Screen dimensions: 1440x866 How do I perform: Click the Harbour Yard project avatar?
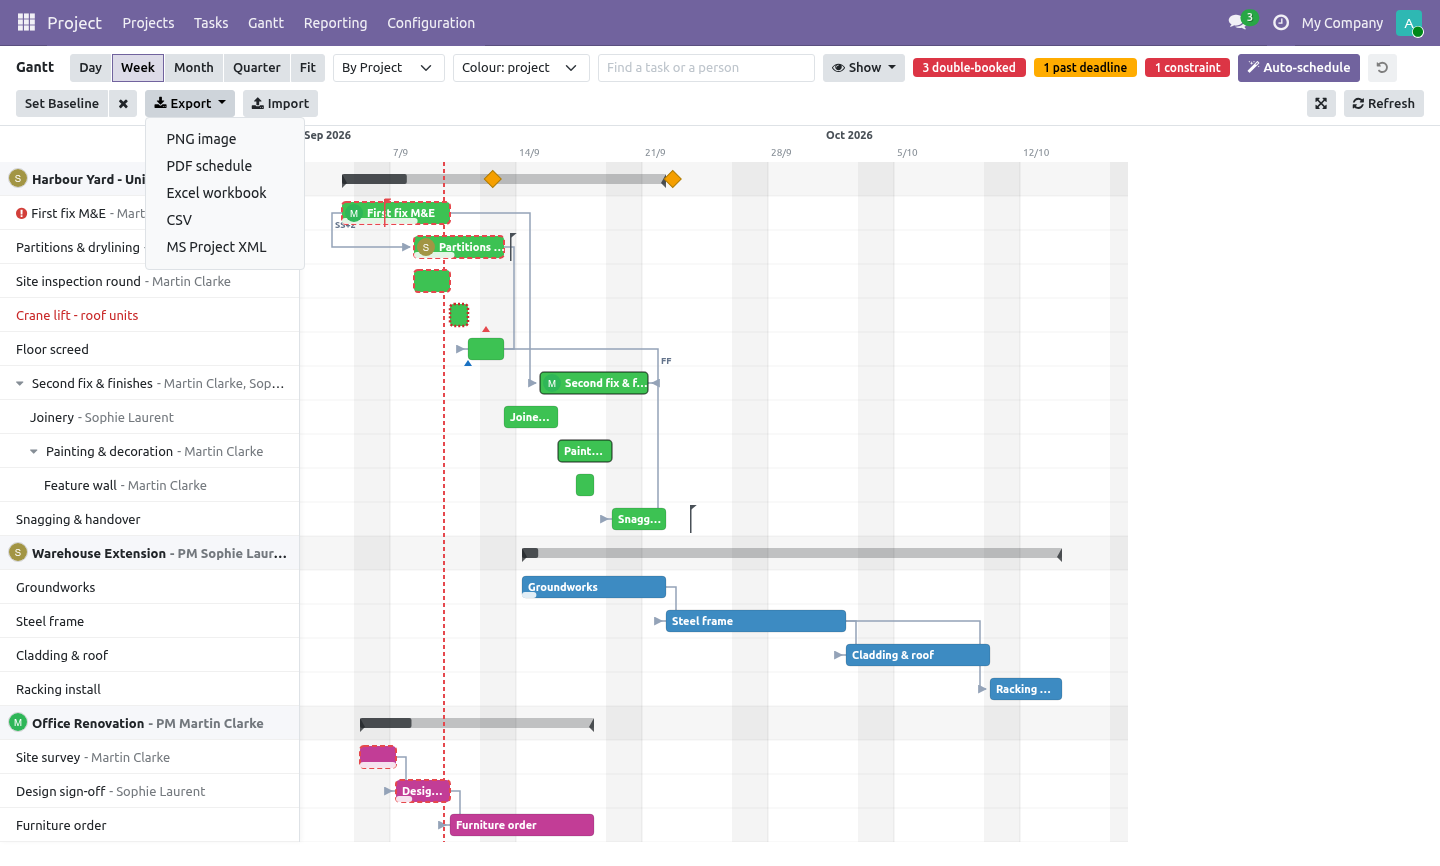[18, 178]
